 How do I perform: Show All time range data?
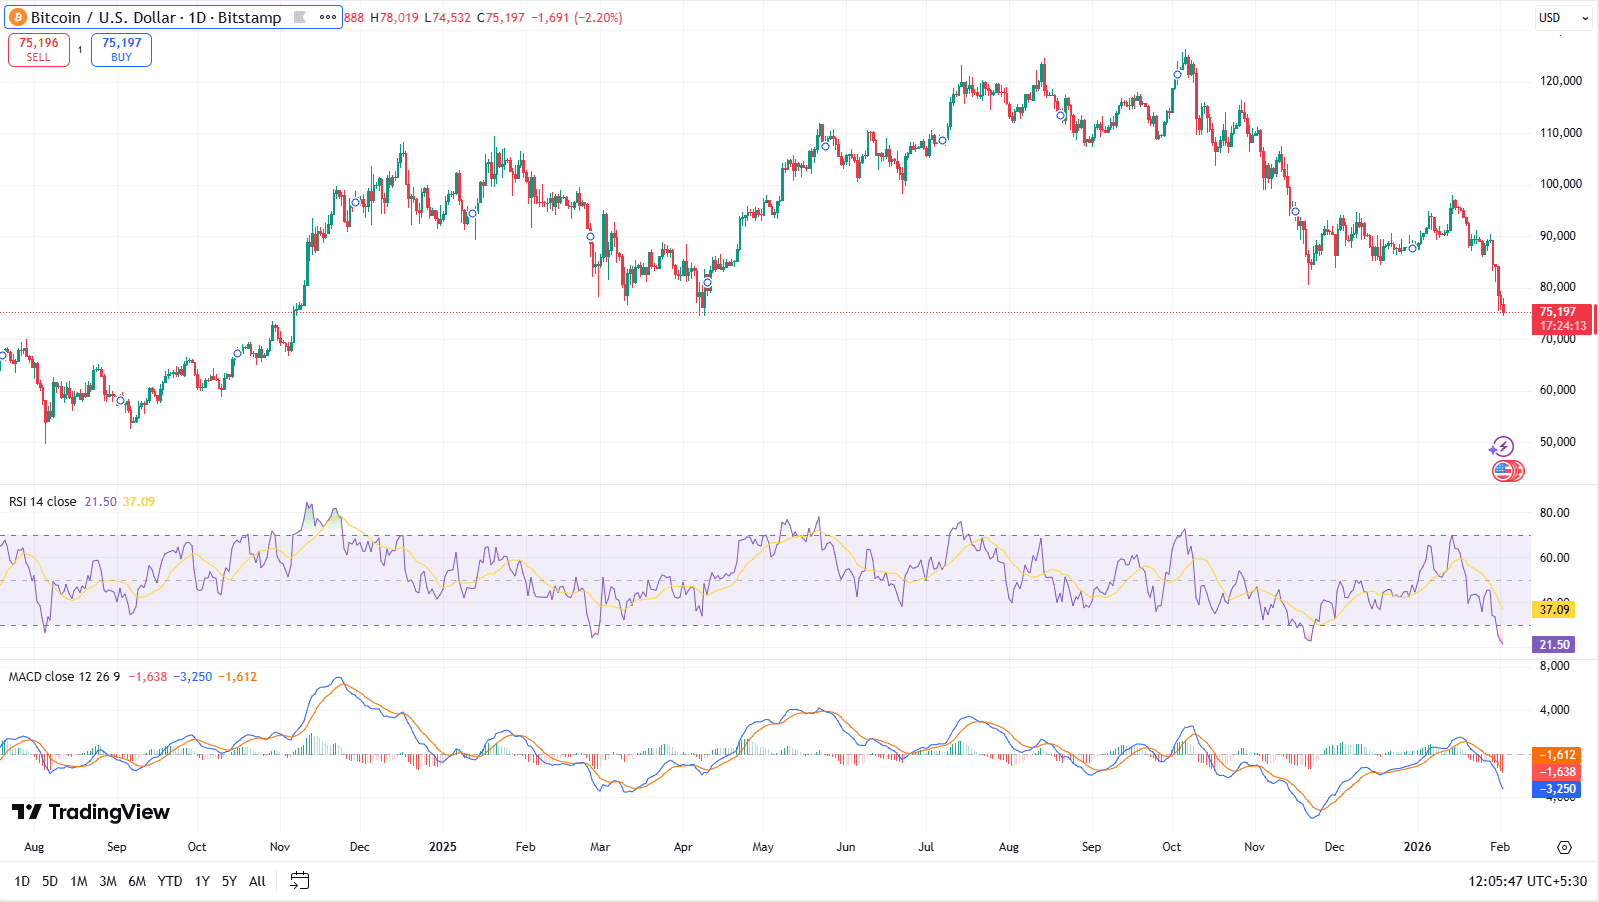pyautogui.click(x=257, y=881)
